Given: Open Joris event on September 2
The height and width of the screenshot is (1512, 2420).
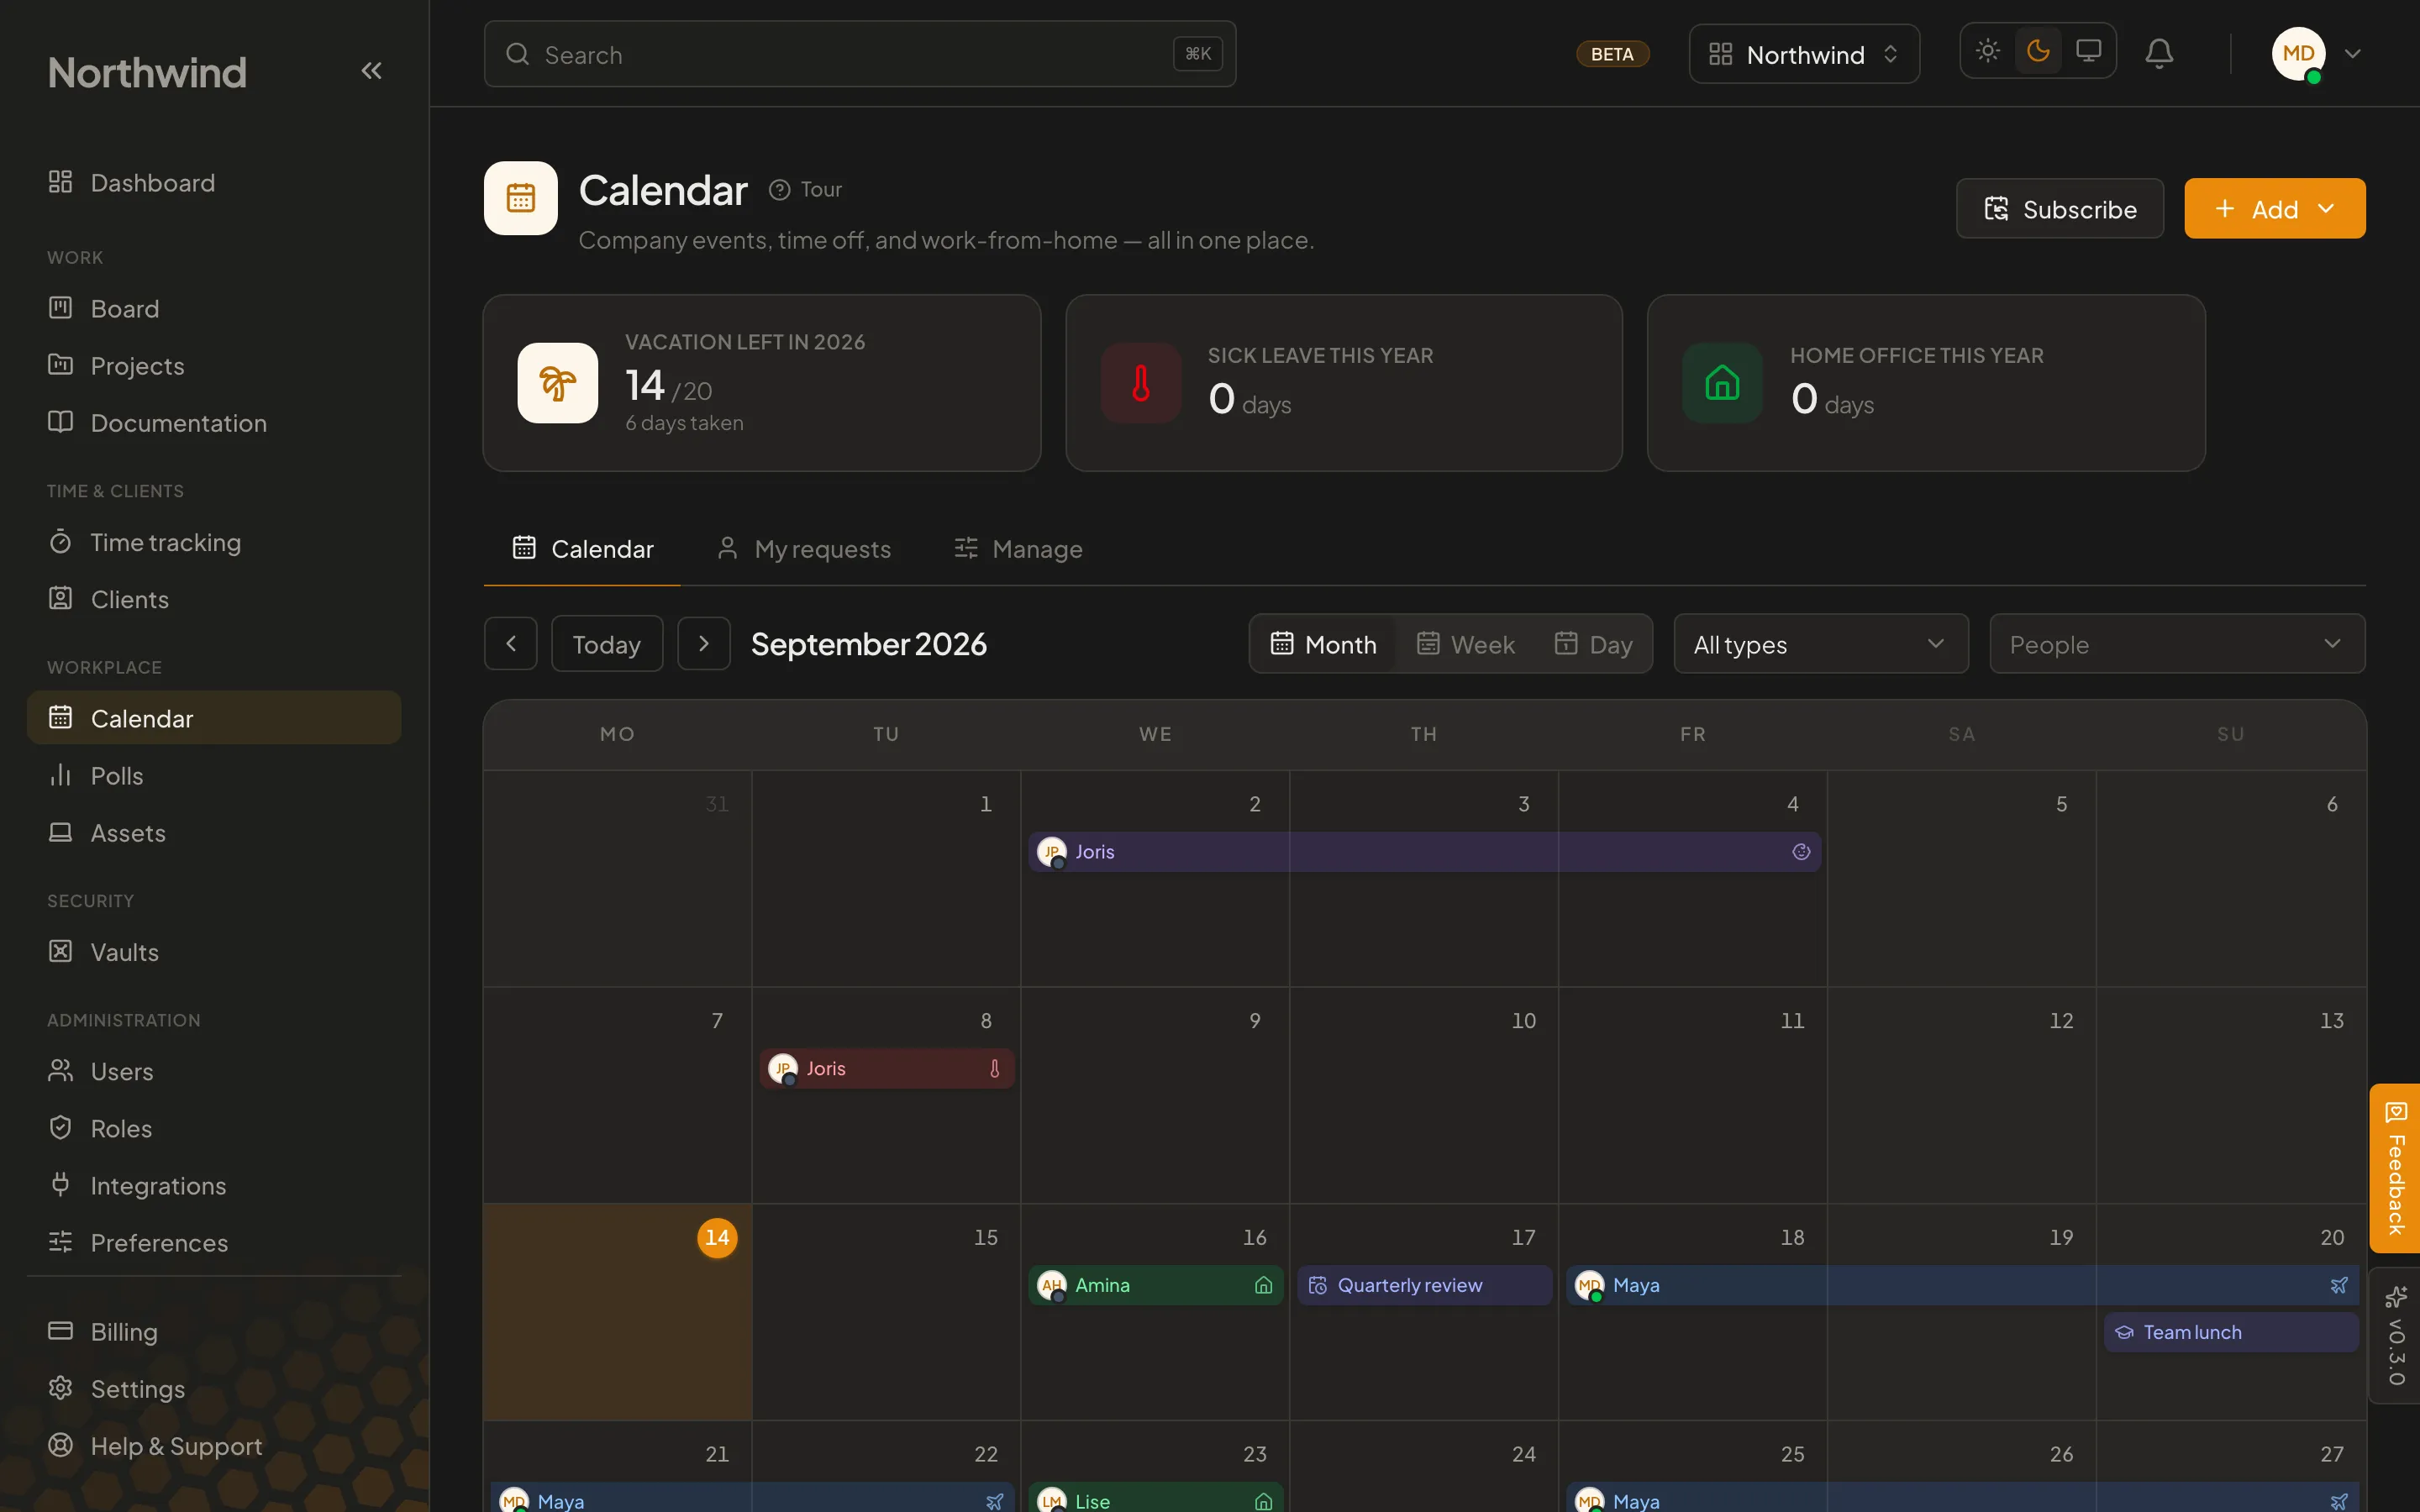Looking at the screenshot, I should (x=1424, y=852).
